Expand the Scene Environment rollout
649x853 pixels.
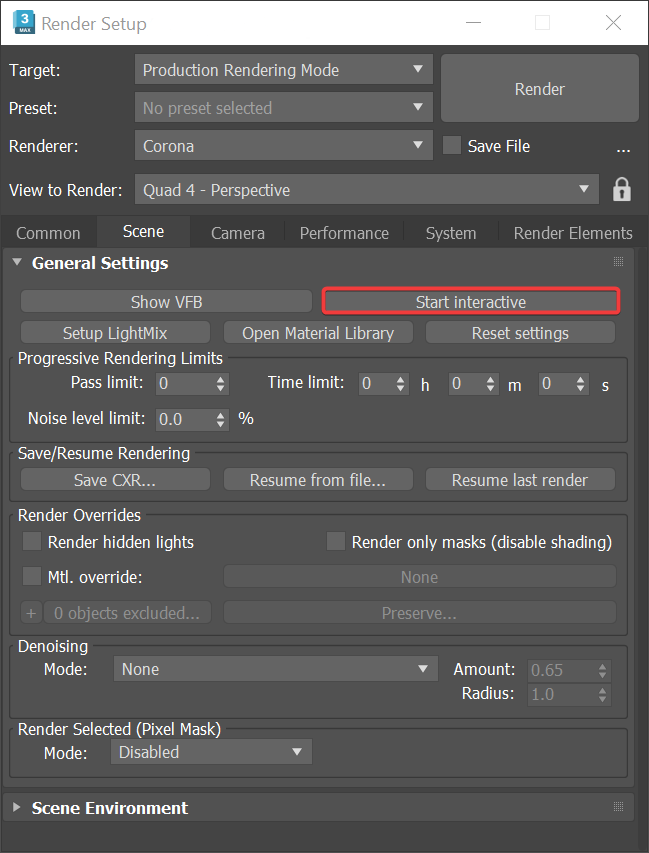[x=17, y=807]
